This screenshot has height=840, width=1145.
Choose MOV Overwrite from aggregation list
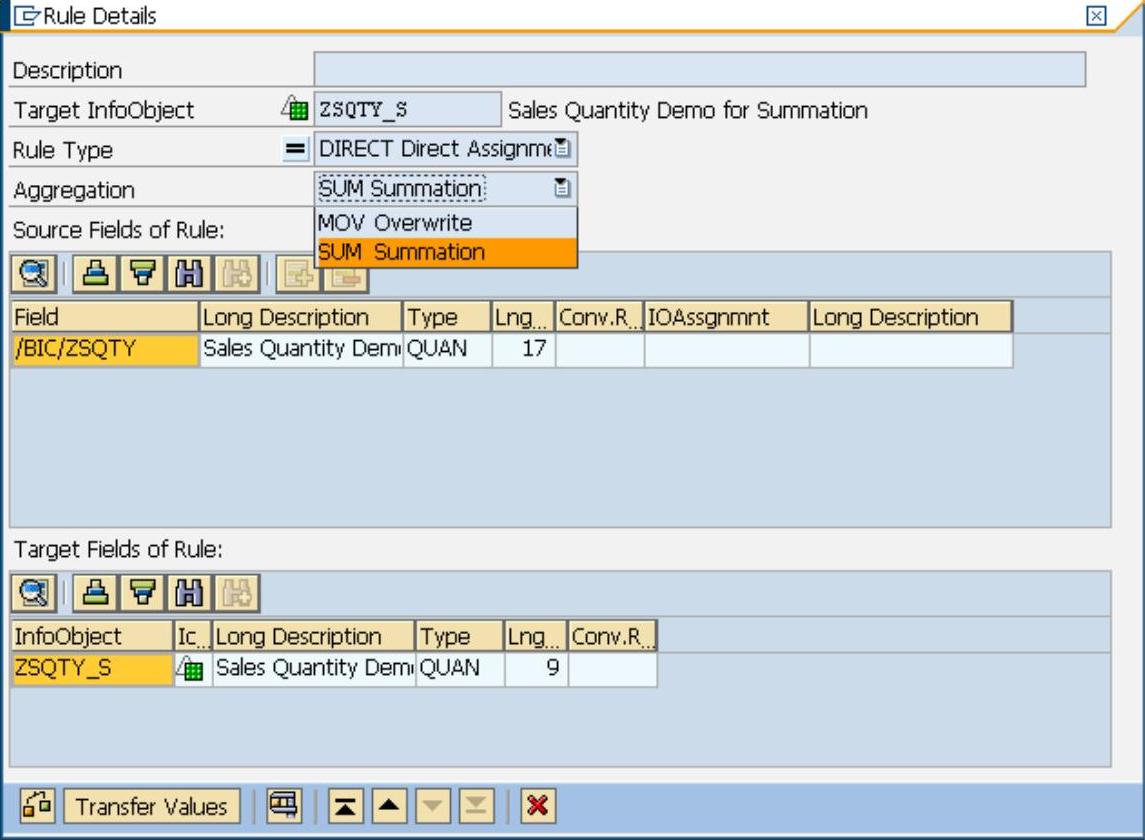click(x=445, y=223)
